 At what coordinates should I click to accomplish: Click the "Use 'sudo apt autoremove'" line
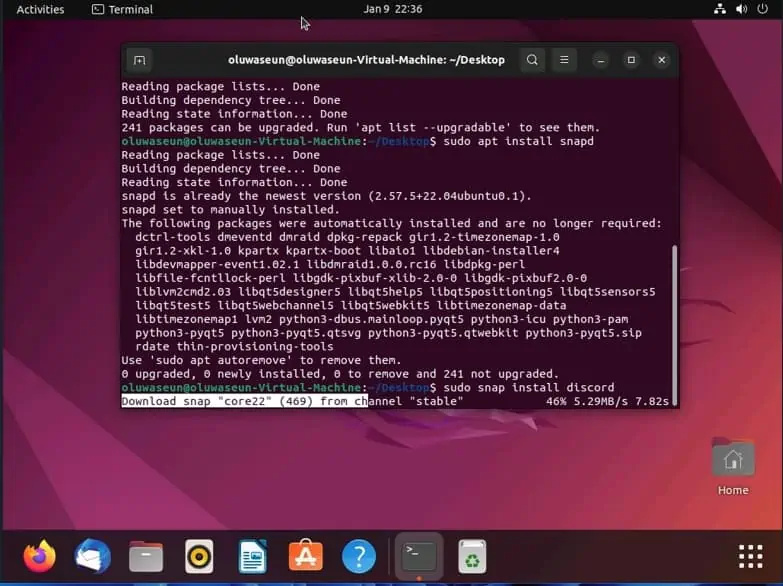261,360
